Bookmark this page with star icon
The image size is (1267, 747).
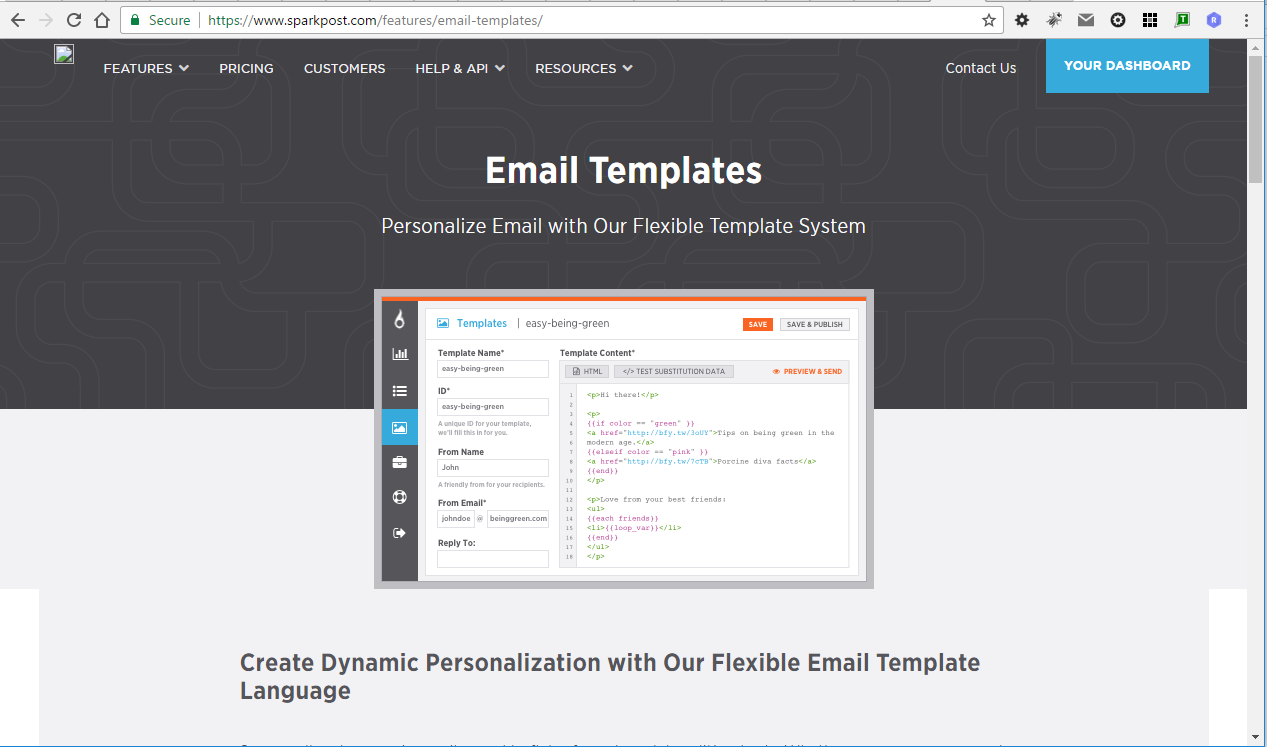click(989, 20)
